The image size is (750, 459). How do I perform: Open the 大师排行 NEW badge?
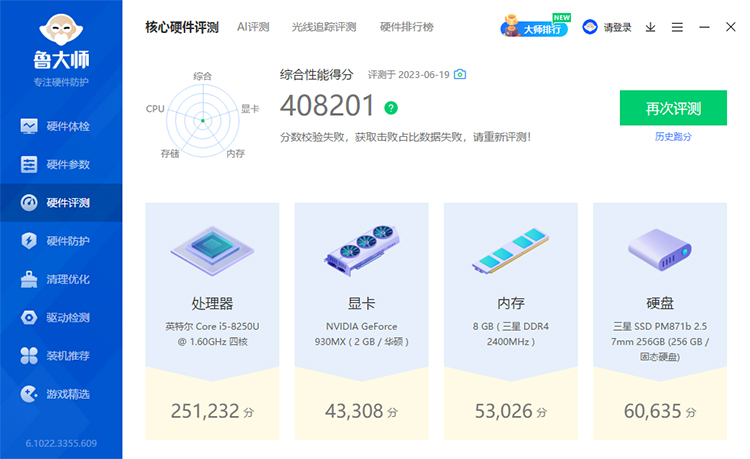coord(536,26)
